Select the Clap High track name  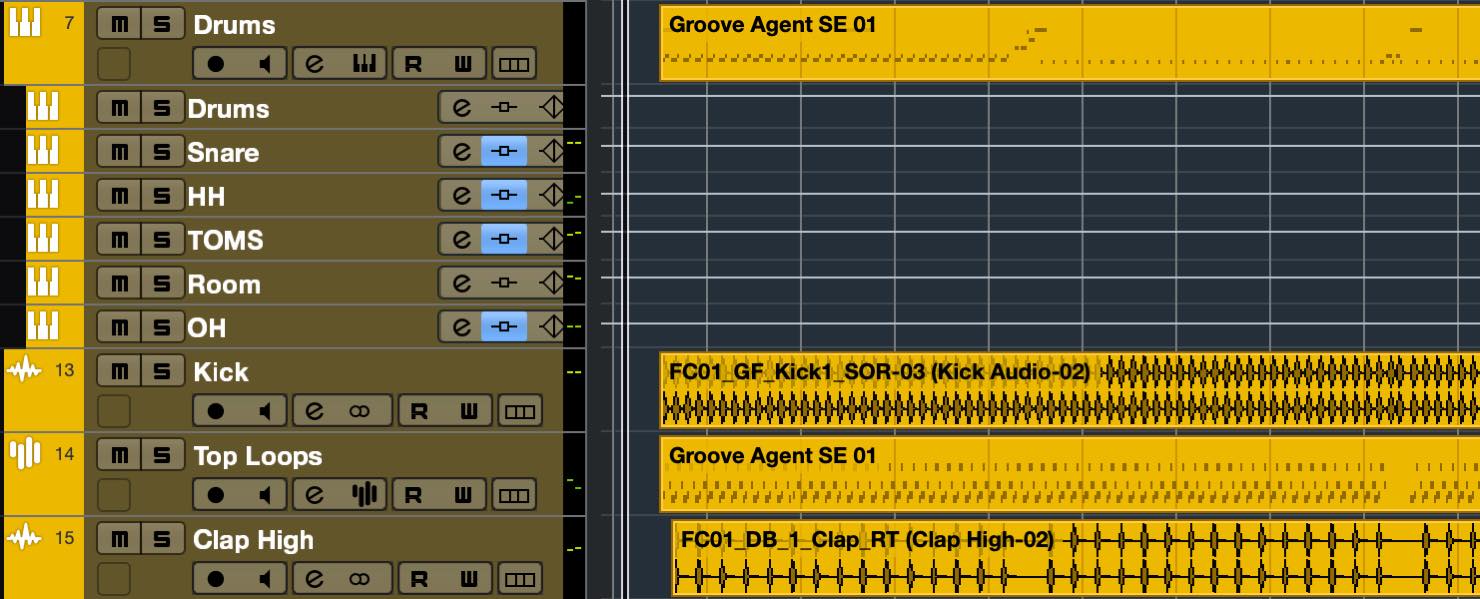click(x=253, y=540)
